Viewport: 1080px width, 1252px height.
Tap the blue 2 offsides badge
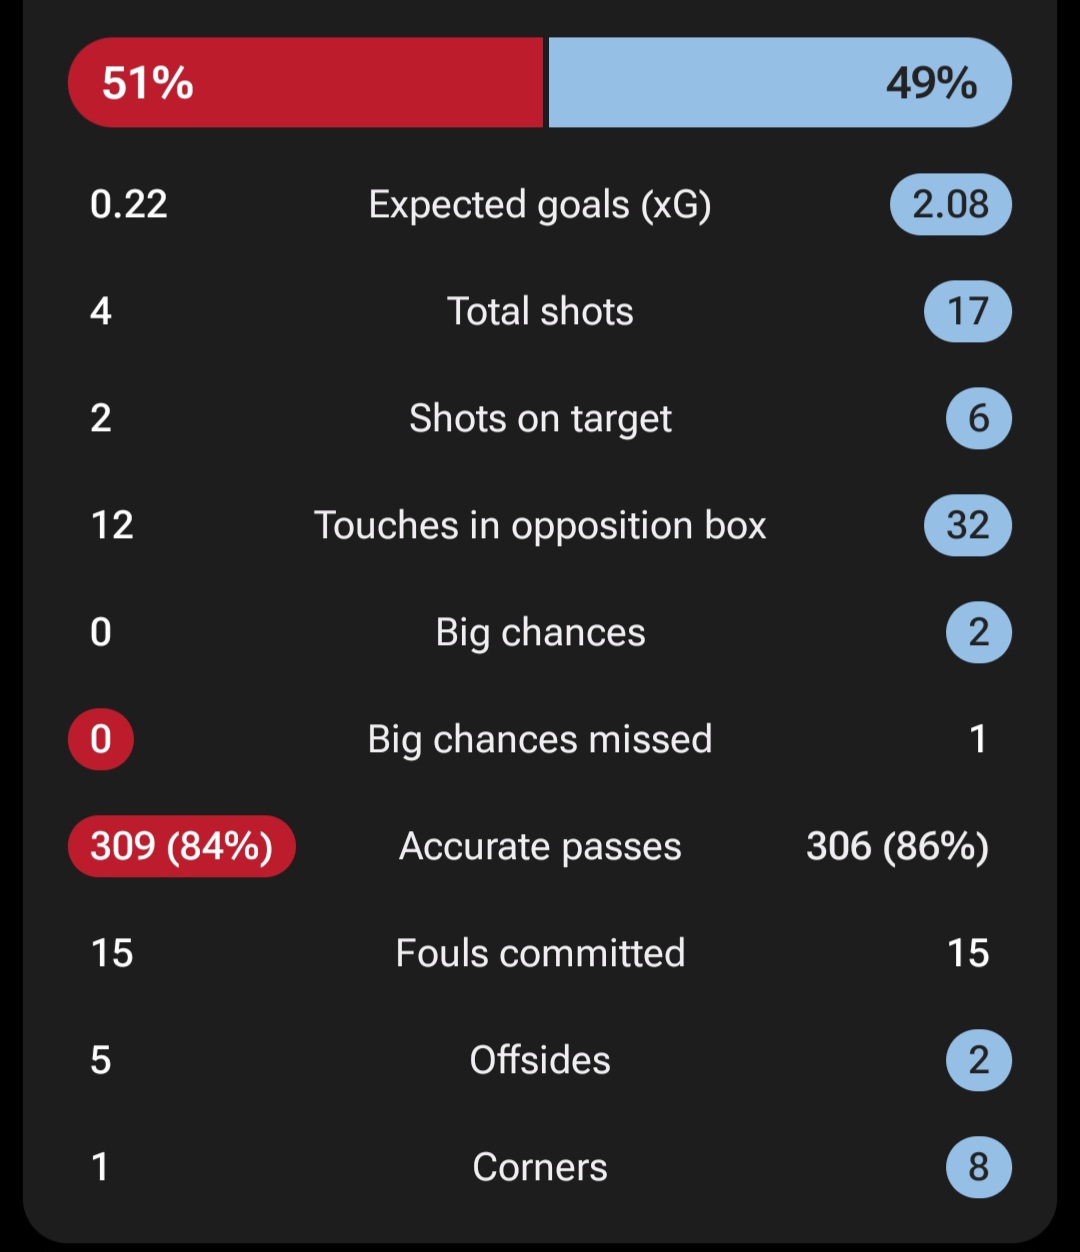[x=979, y=1060]
